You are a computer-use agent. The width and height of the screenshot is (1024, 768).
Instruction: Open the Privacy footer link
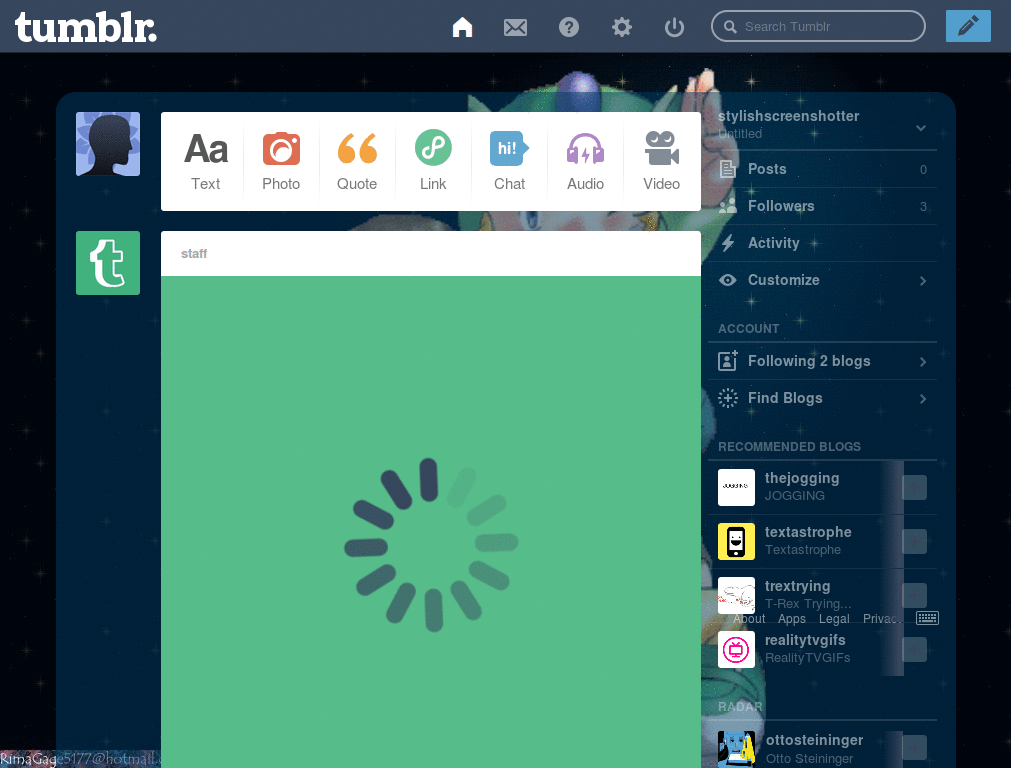(x=882, y=618)
